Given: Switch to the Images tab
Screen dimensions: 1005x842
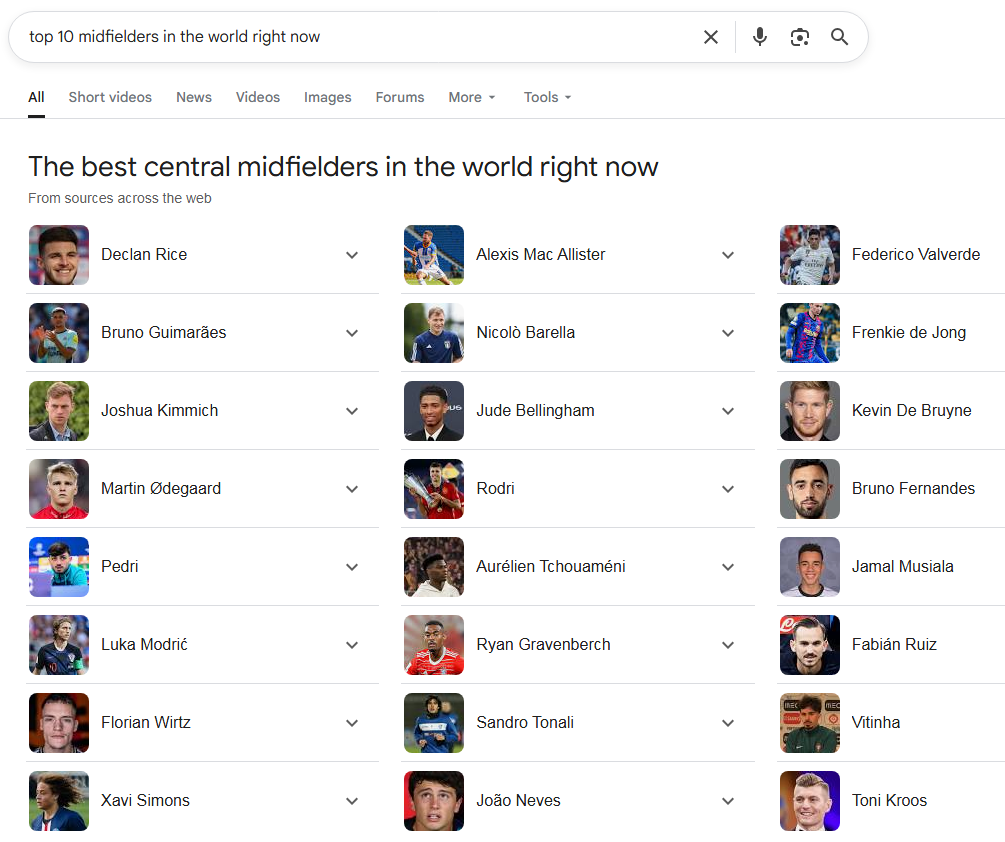Looking at the screenshot, I should point(328,97).
